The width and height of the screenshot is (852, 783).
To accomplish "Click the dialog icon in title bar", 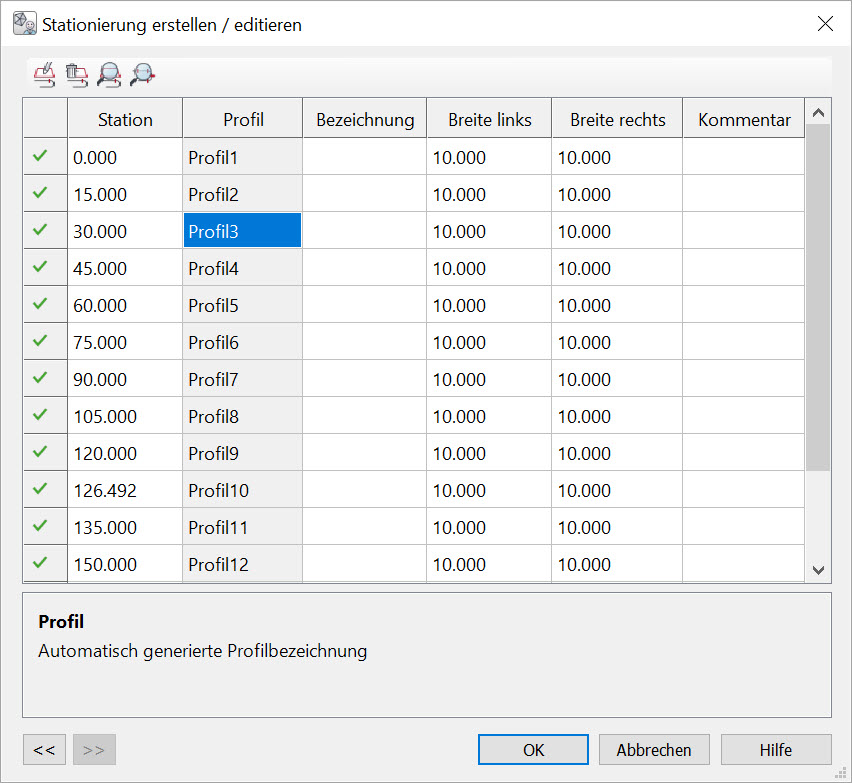I will click(x=24, y=23).
